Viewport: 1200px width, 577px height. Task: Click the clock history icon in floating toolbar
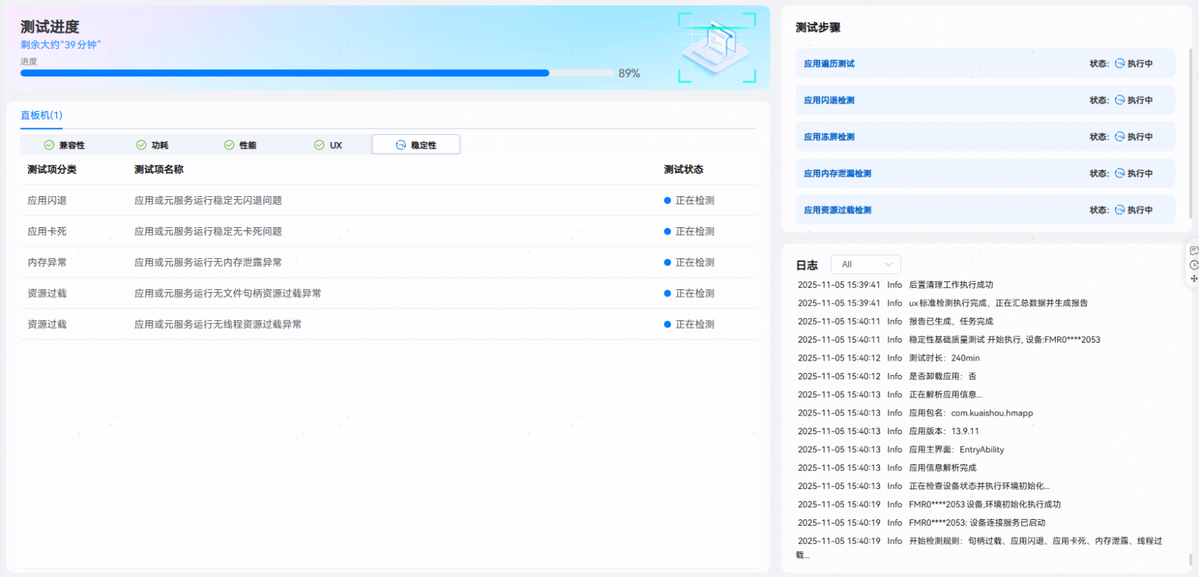point(1194,264)
